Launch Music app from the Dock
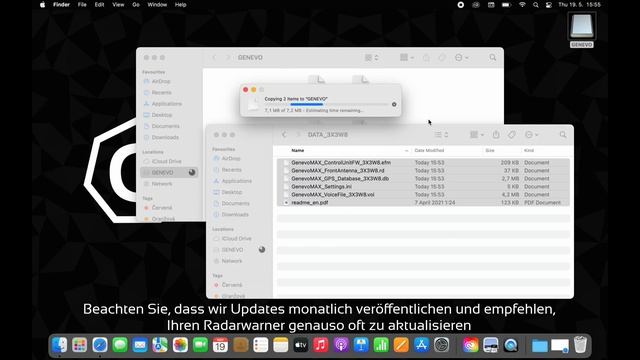 click(x=321, y=345)
